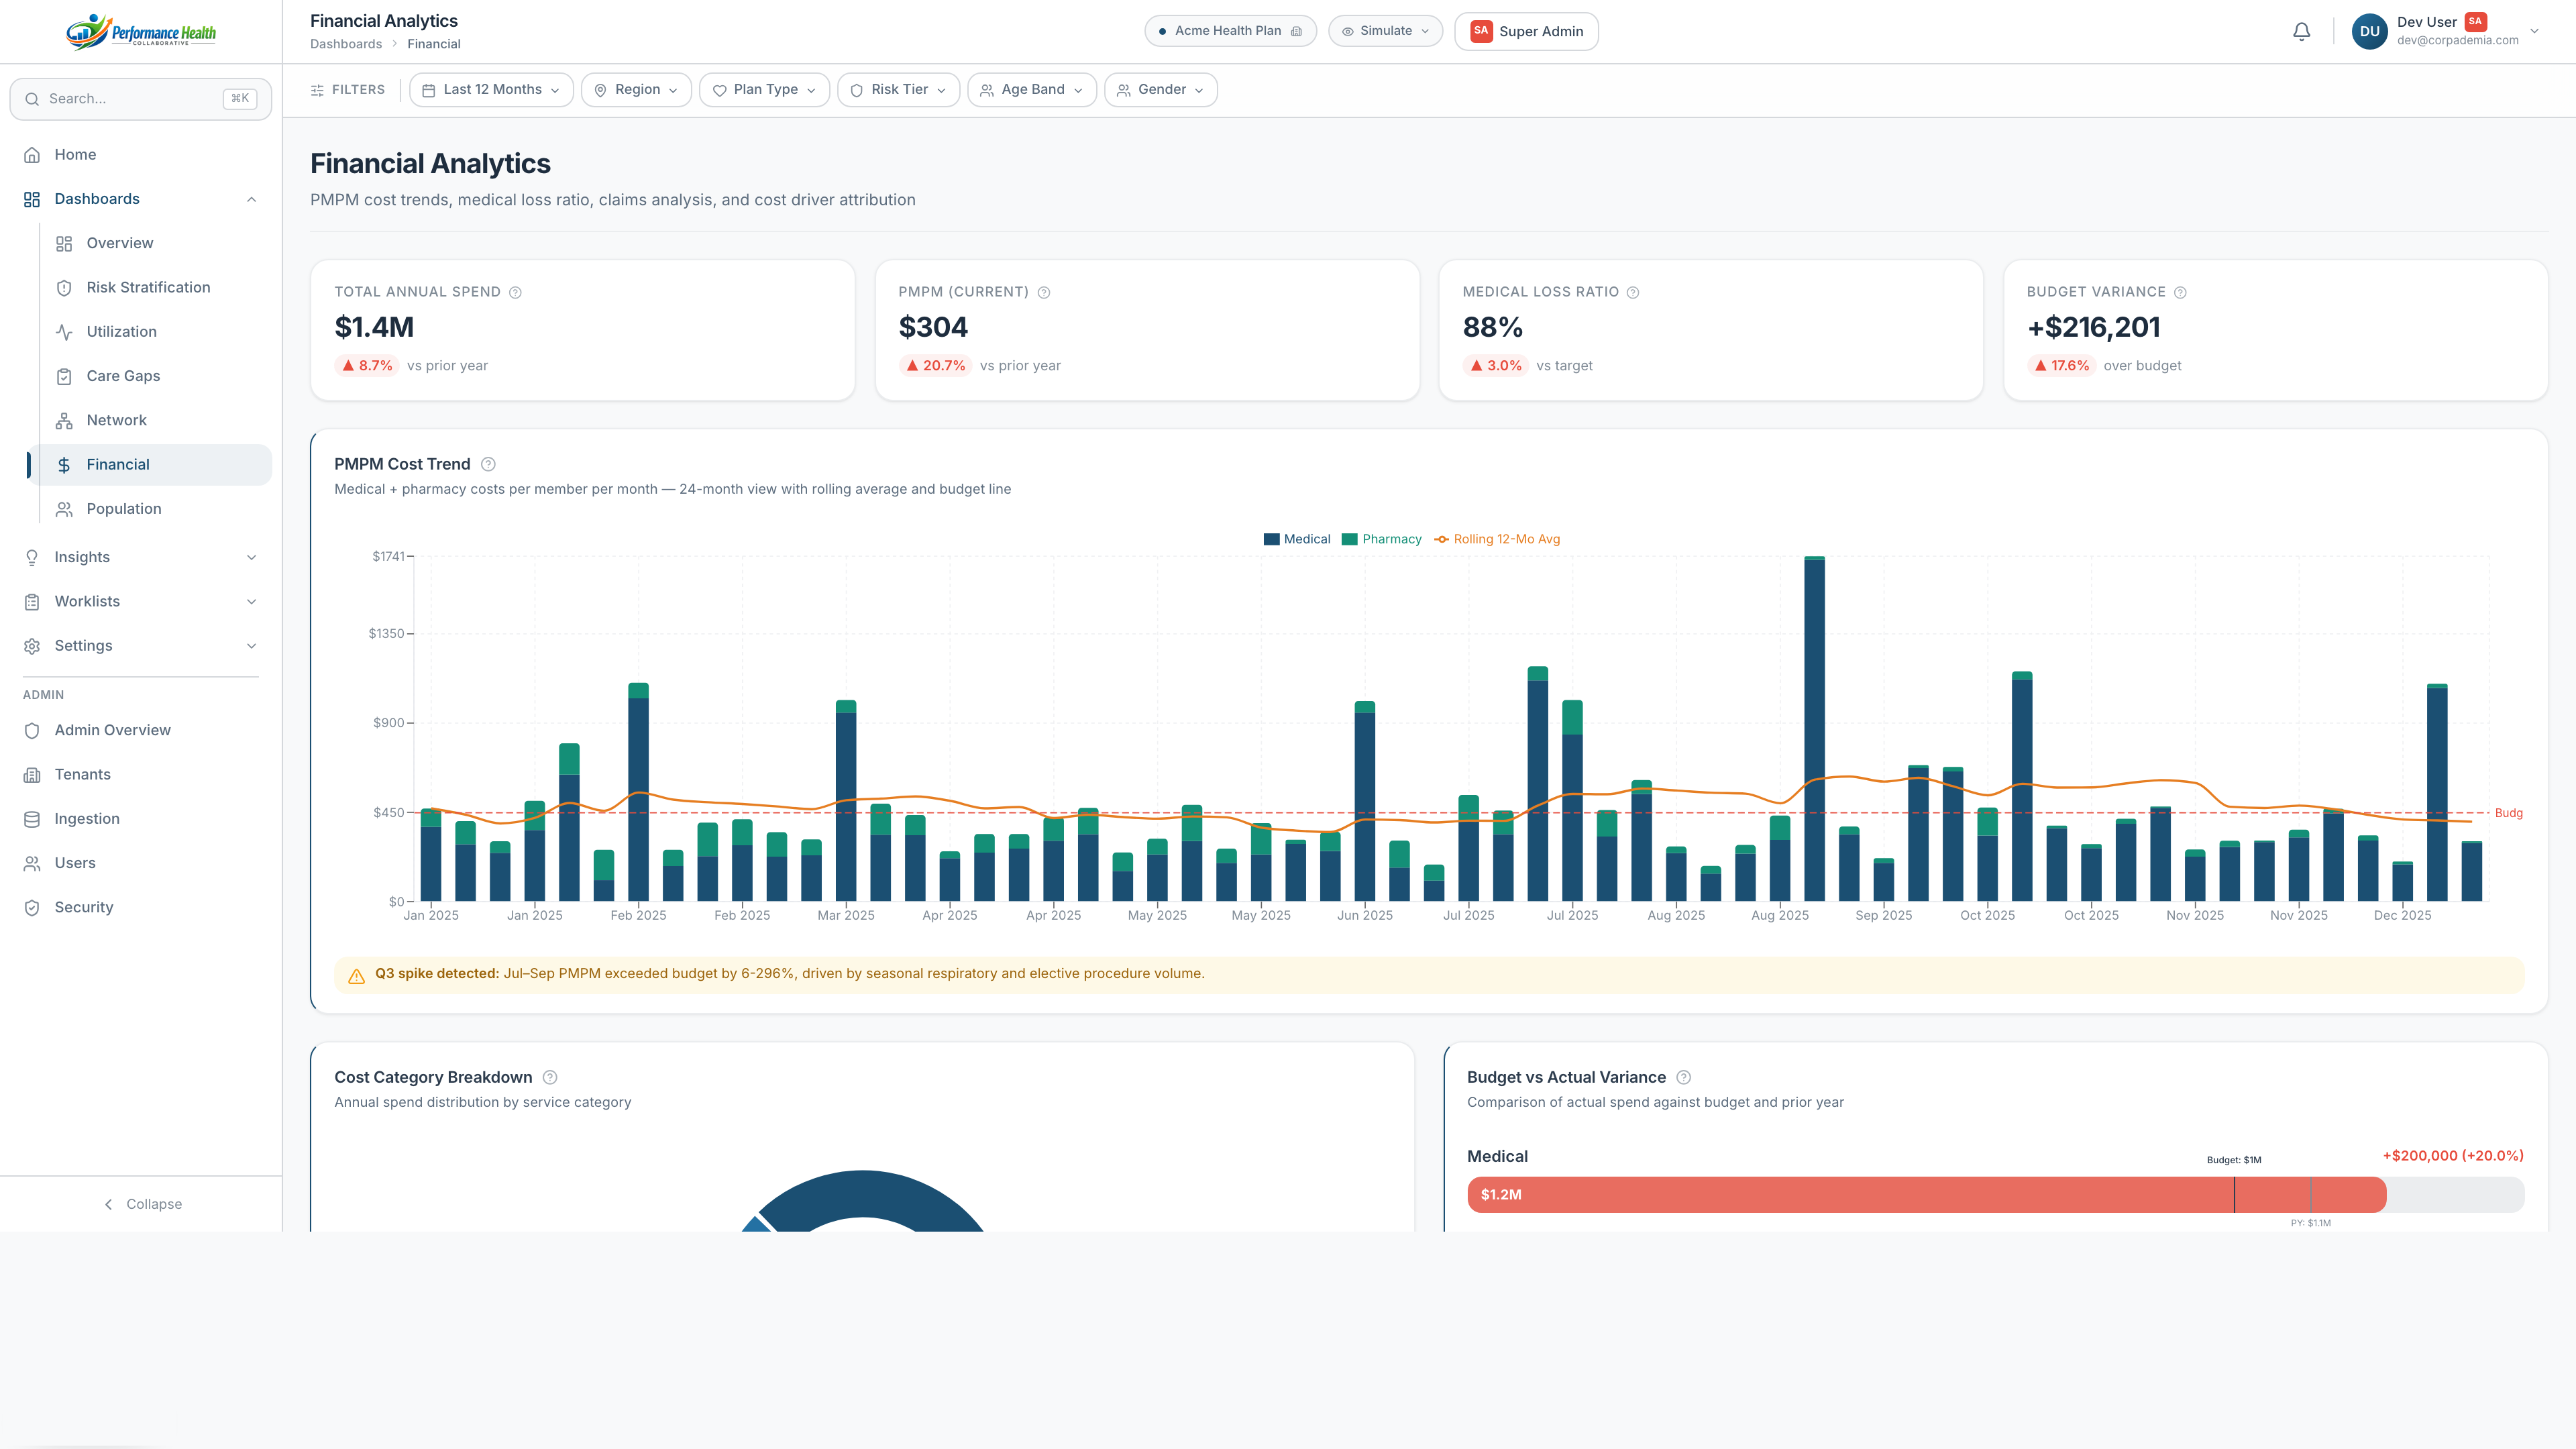Click the help icon beside Budget vs Actual Variance
This screenshot has height=1449, width=2576.
[x=1684, y=1077]
